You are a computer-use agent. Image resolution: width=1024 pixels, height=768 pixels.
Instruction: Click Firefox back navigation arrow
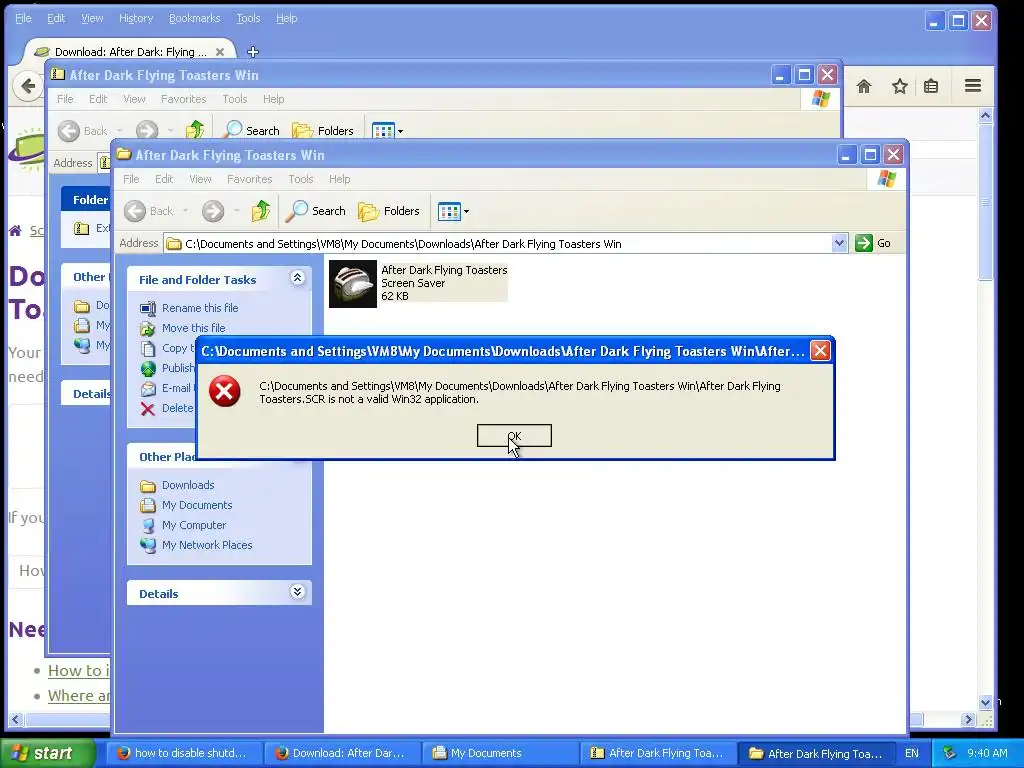[x=28, y=86]
